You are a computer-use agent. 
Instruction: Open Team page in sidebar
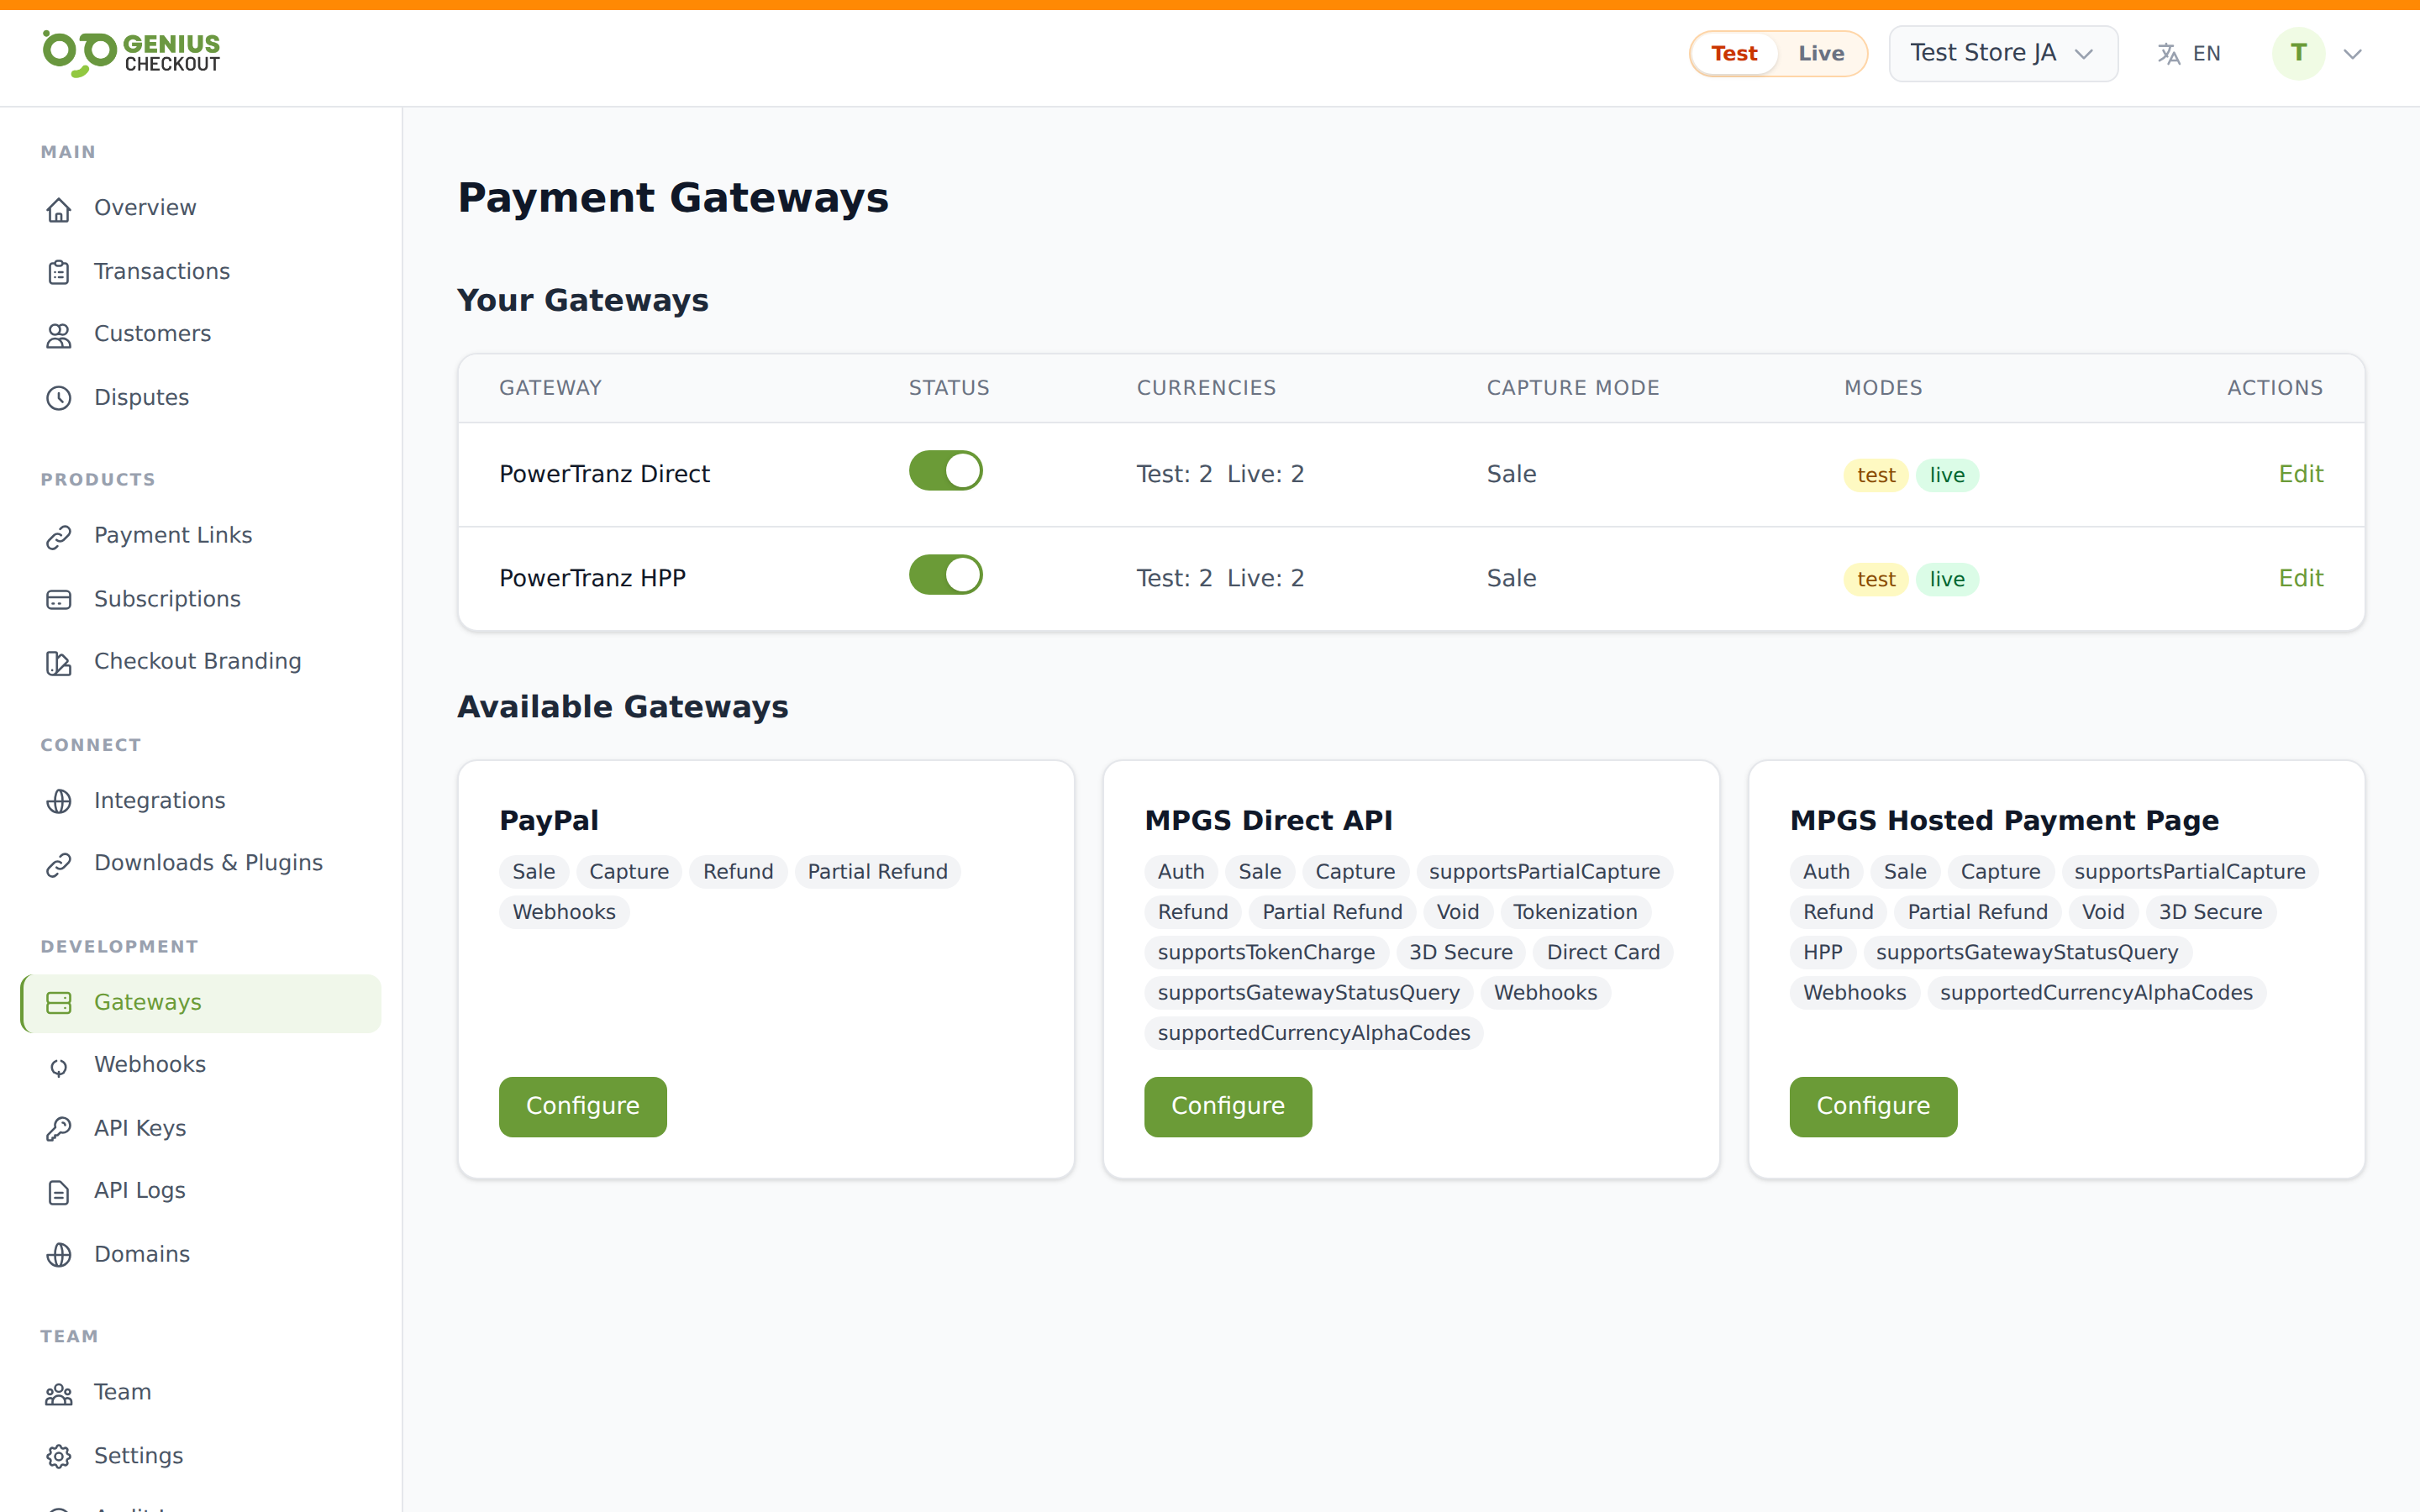(x=200, y=1393)
